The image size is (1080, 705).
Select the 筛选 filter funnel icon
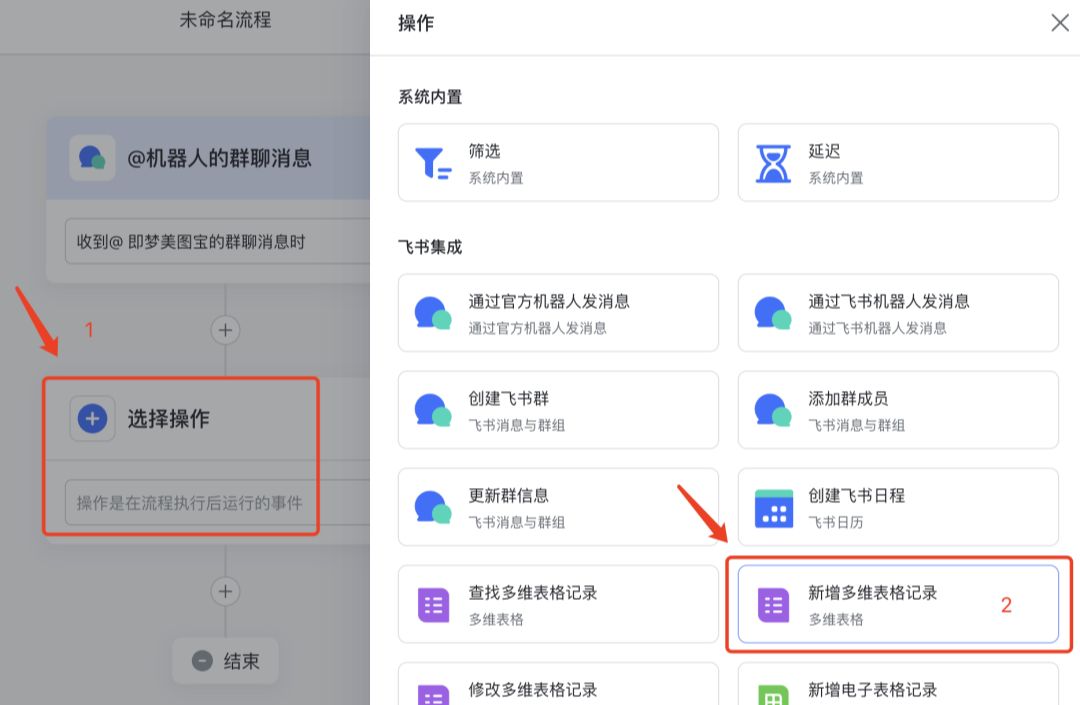click(x=432, y=162)
